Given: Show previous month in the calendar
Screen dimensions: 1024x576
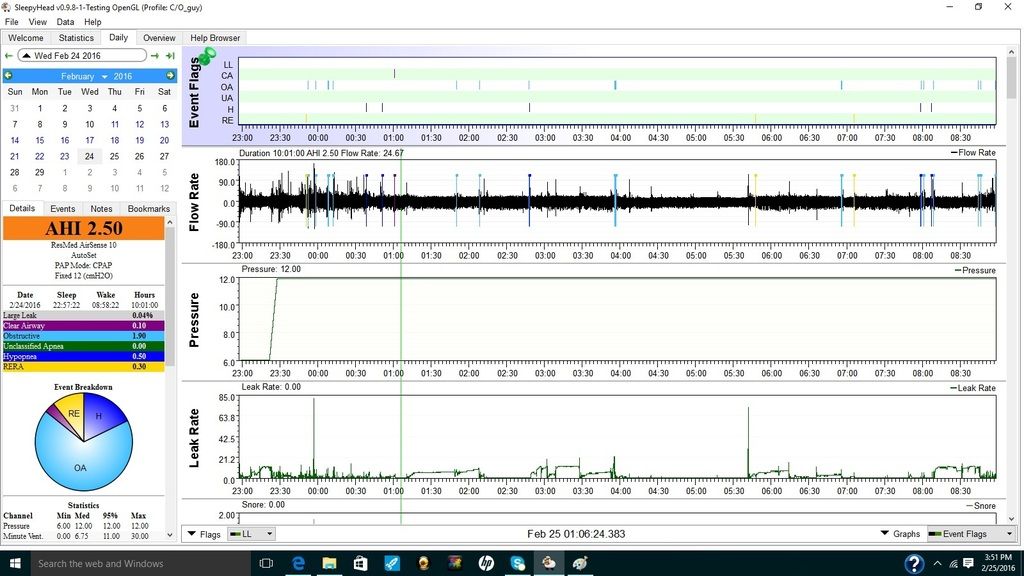Looking at the screenshot, I should tap(8, 76).
